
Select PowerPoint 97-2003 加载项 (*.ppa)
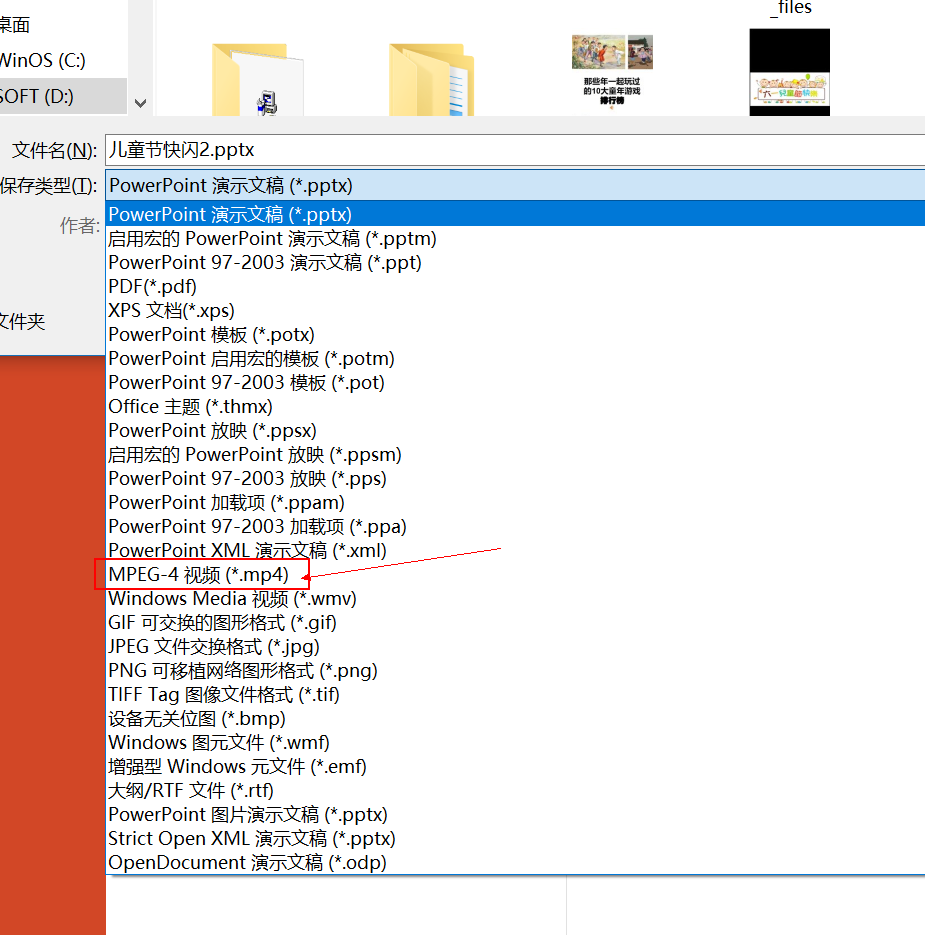tap(515, 527)
